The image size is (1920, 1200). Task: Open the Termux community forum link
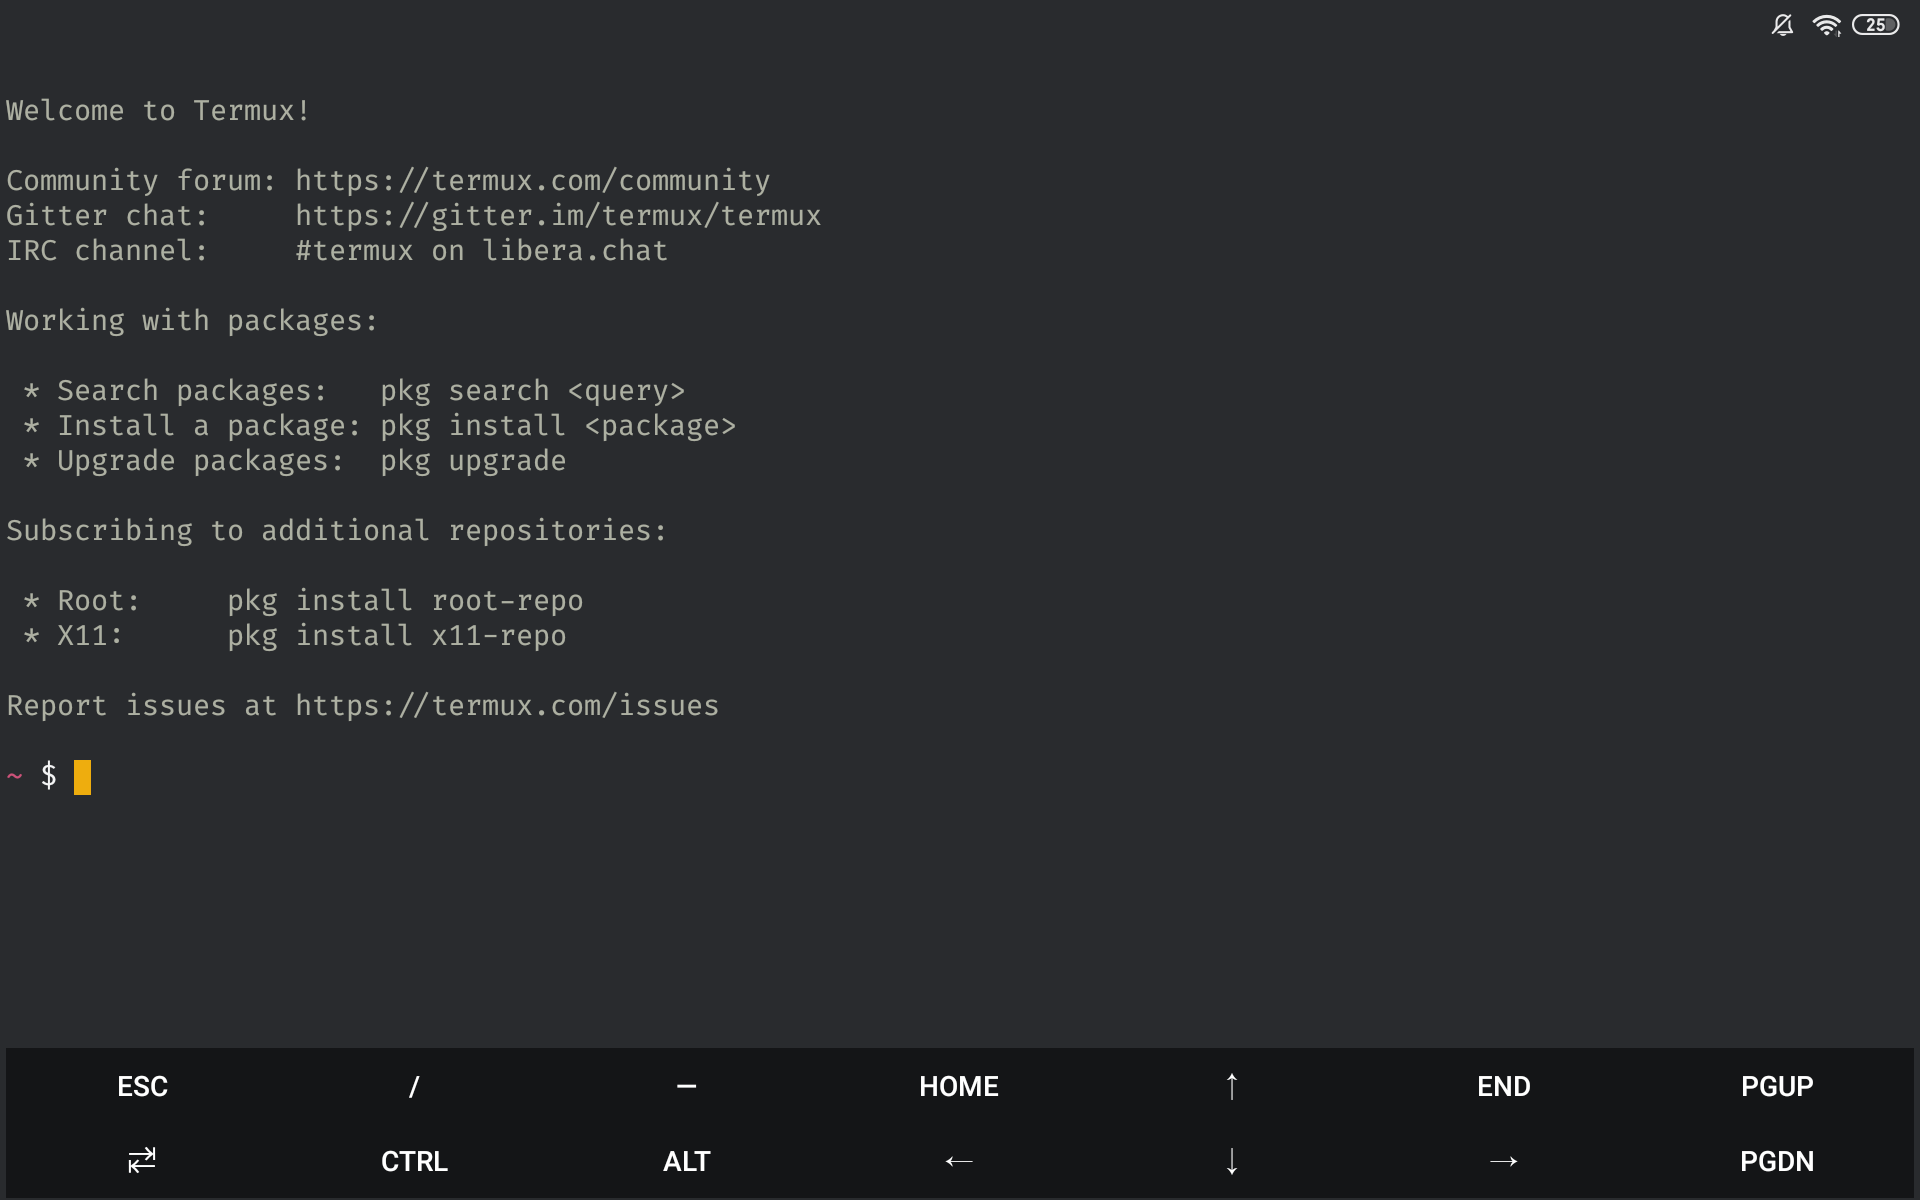tap(532, 181)
